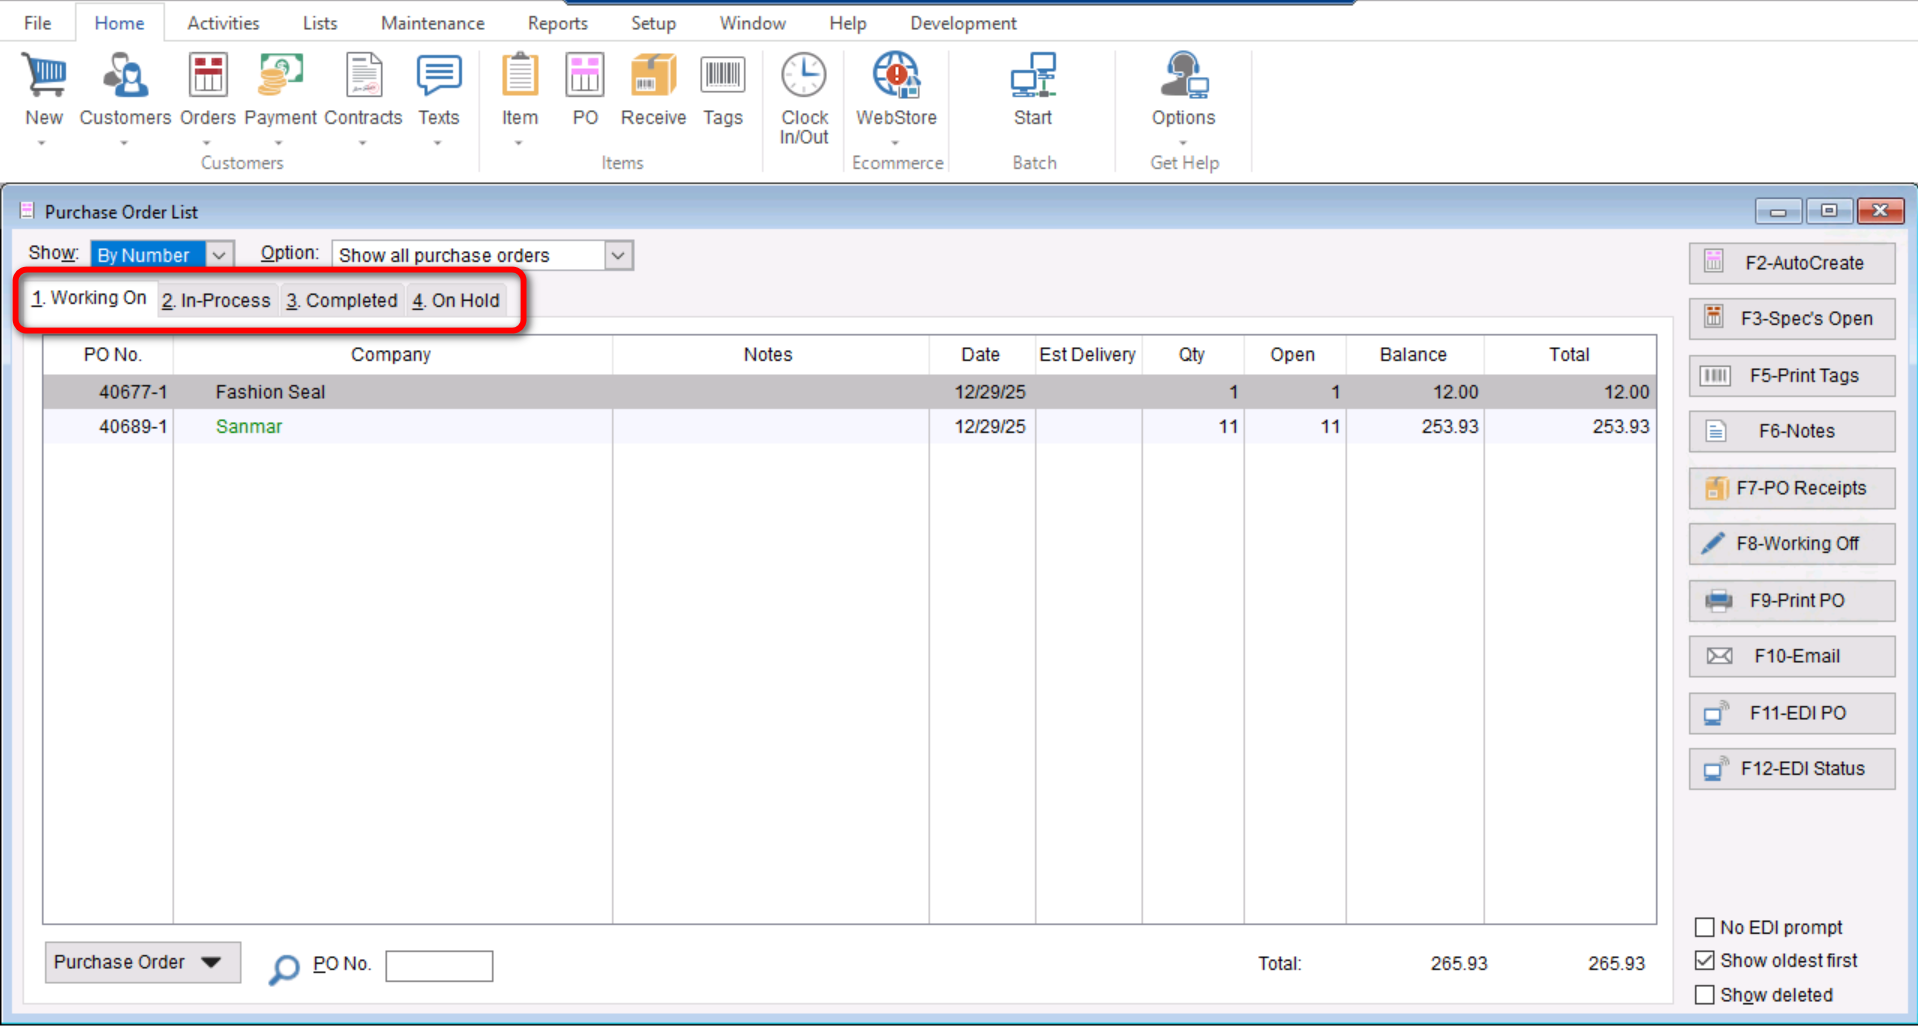Open the Tags barcode icon
The height and width of the screenshot is (1026, 1918).
(722, 77)
